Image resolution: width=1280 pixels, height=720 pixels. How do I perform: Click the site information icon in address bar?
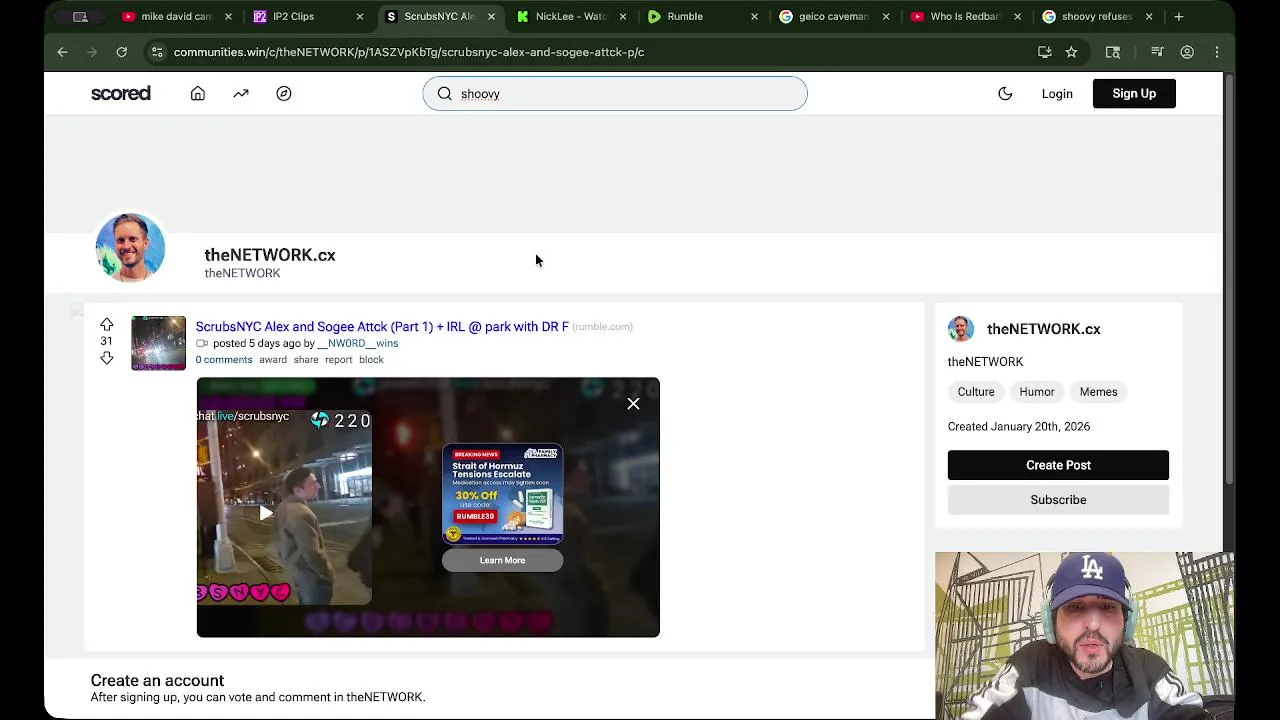pyautogui.click(x=157, y=52)
